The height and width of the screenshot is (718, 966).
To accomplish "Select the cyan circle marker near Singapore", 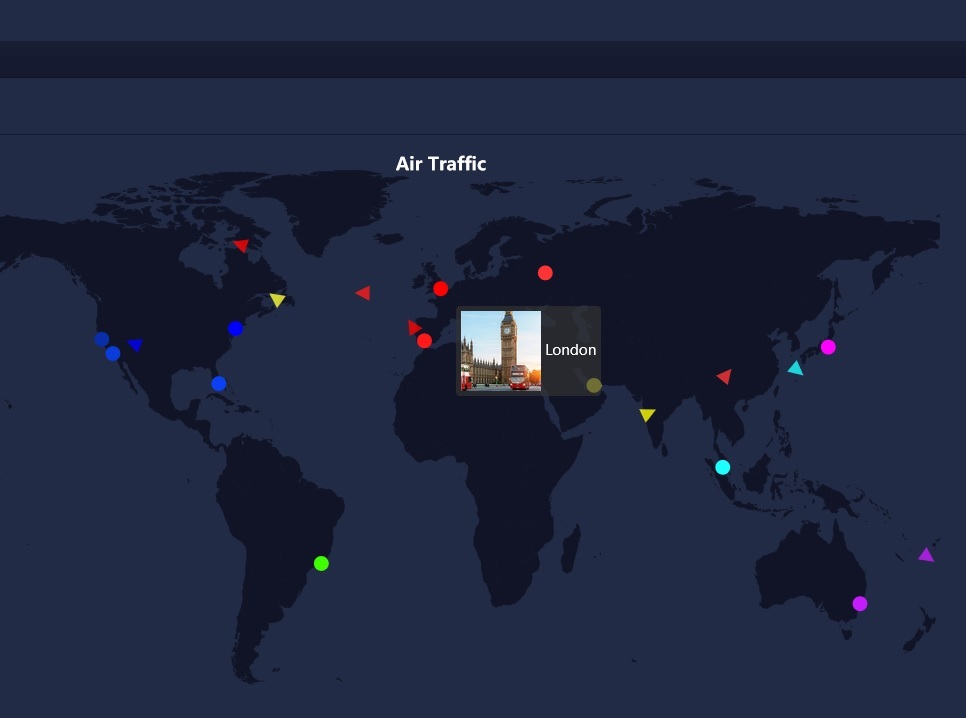I will click(x=723, y=467).
